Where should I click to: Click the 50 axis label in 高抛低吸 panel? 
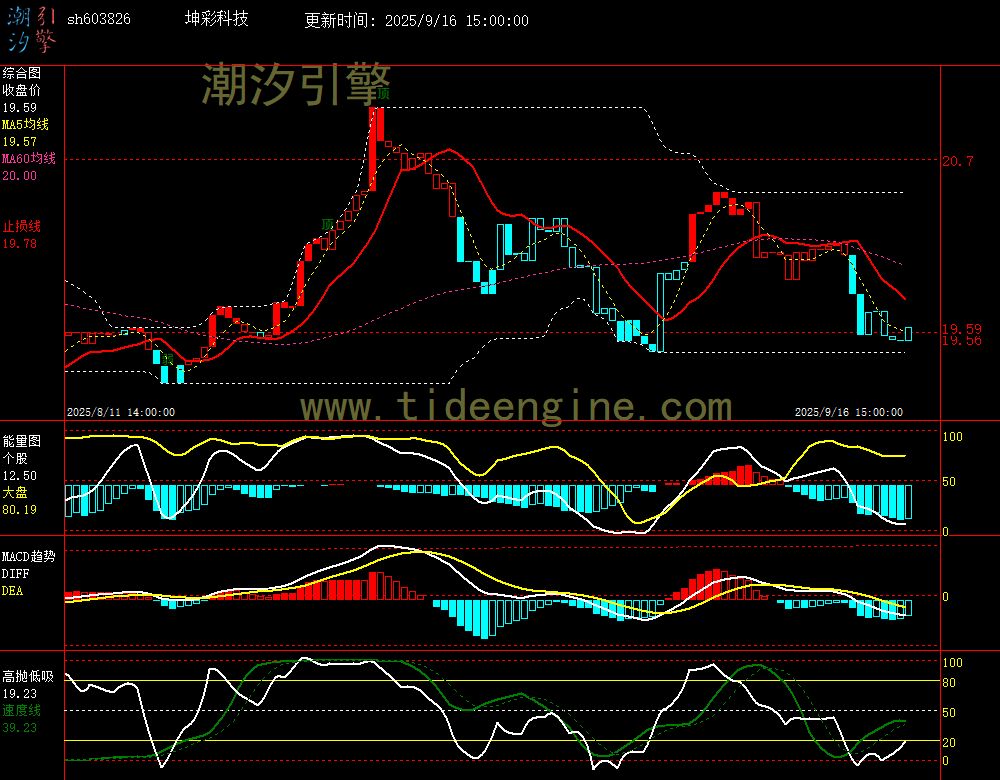tap(949, 712)
